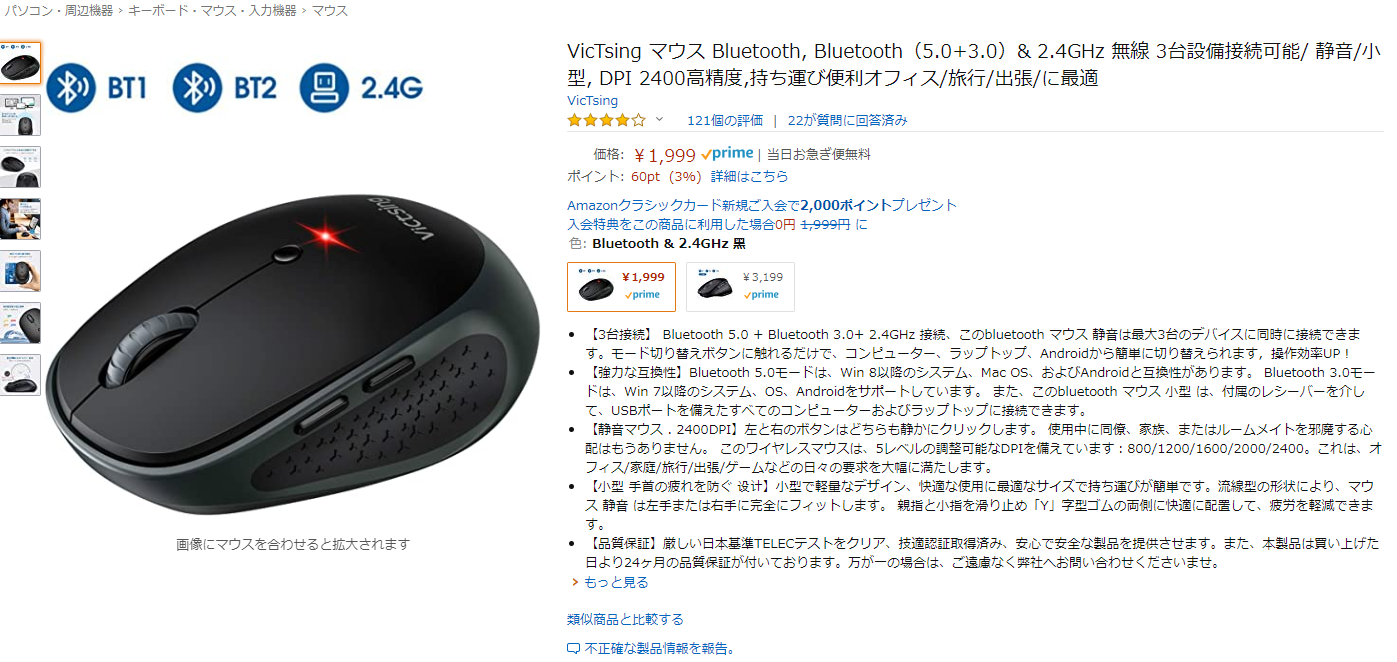The width and height of the screenshot is (1397, 662).
Task: Click the Prime logo beside the price
Action: tap(727, 154)
